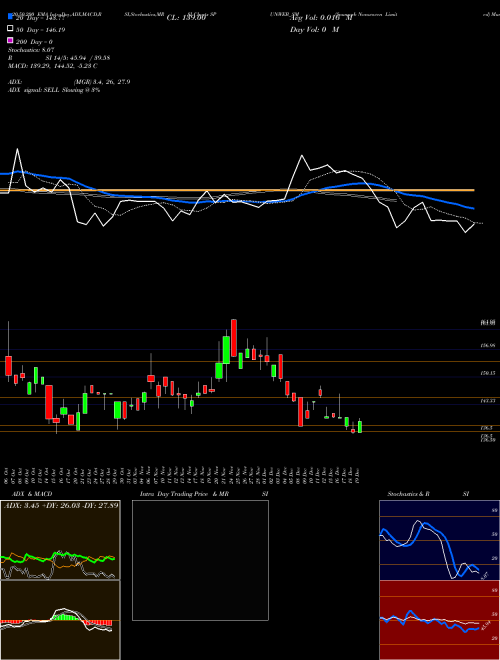
Task: Click the 'Stochastics & R SI' panel title
Action: pyautogui.click(x=428, y=494)
